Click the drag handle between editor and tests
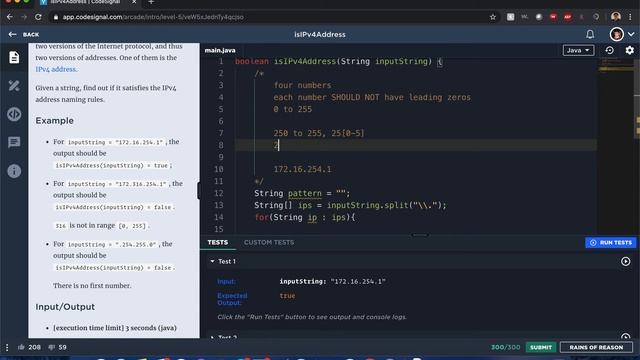Image resolution: width=640 pixels, height=360 pixels. [420, 235]
